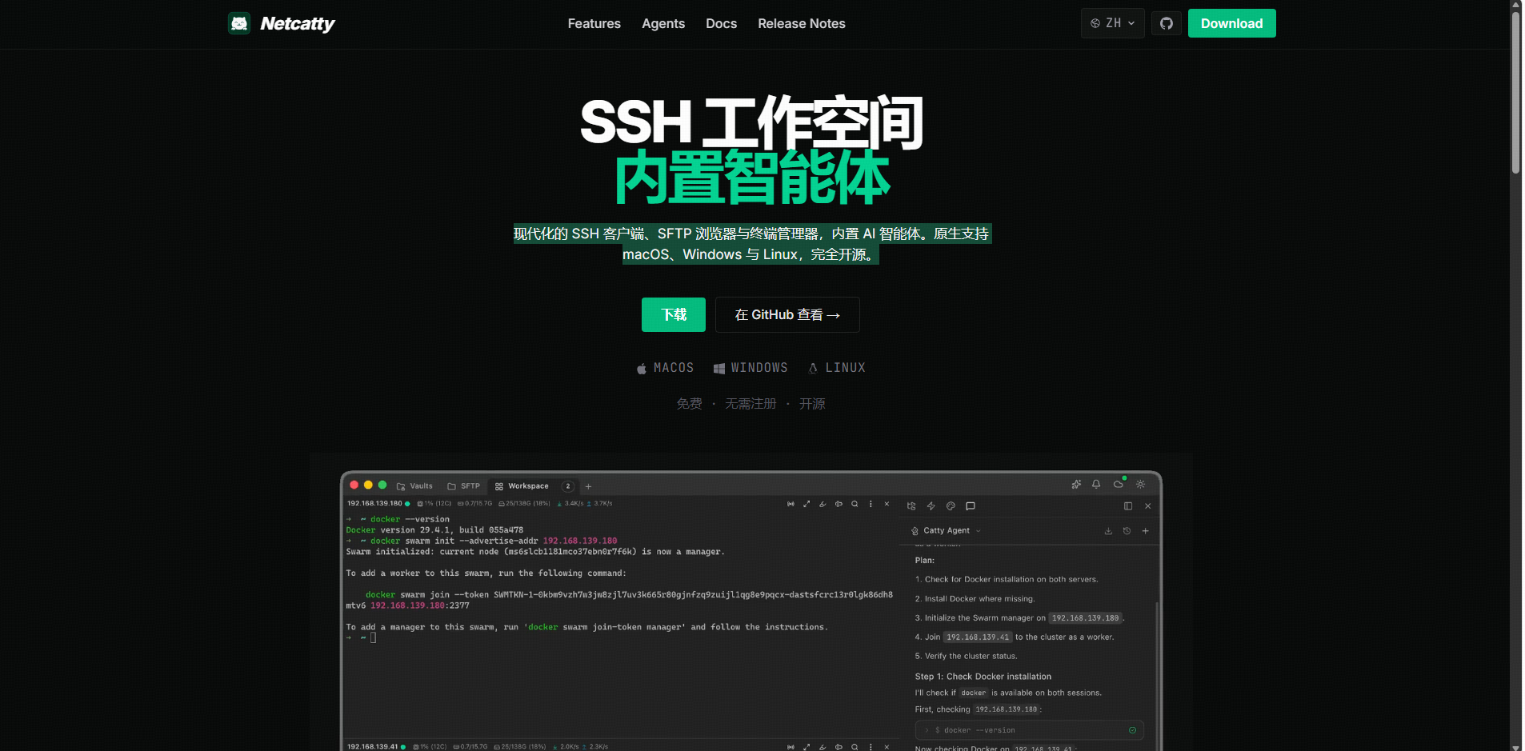
Task: Click the globe icon in the language selector
Action: click(1095, 23)
